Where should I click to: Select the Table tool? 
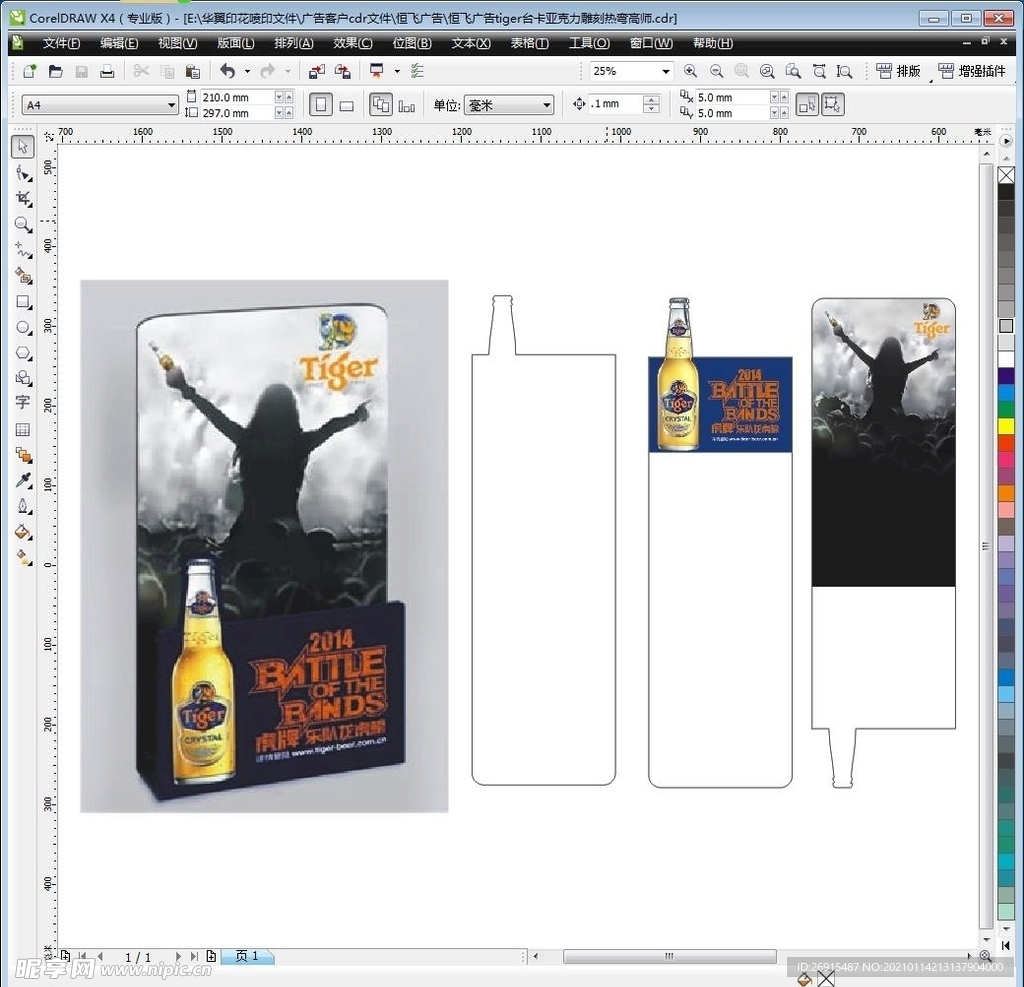tap(23, 429)
